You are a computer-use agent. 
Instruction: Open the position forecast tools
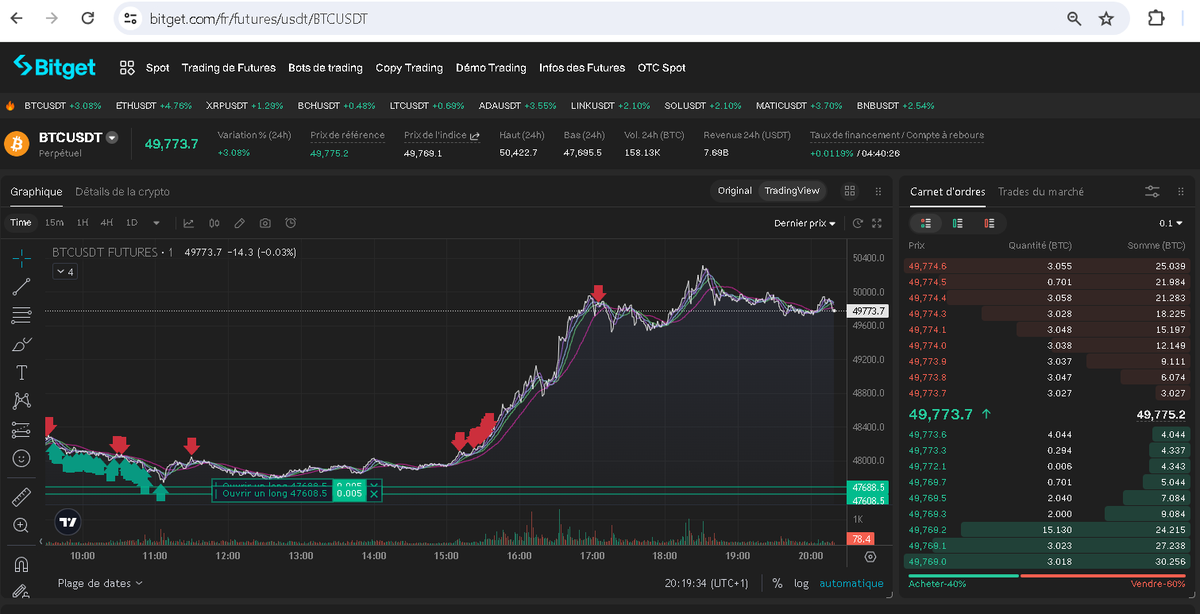pos(21,430)
